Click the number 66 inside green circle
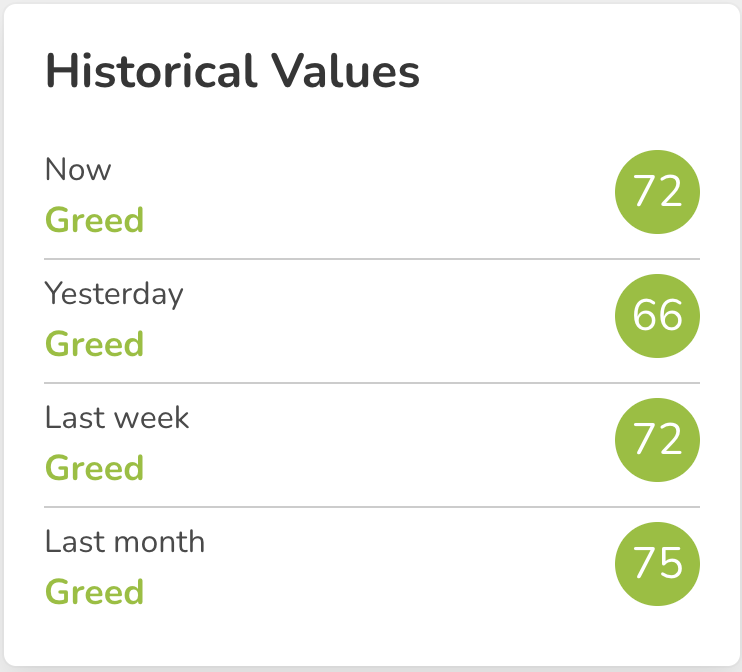The width and height of the screenshot is (742, 672). click(x=658, y=316)
